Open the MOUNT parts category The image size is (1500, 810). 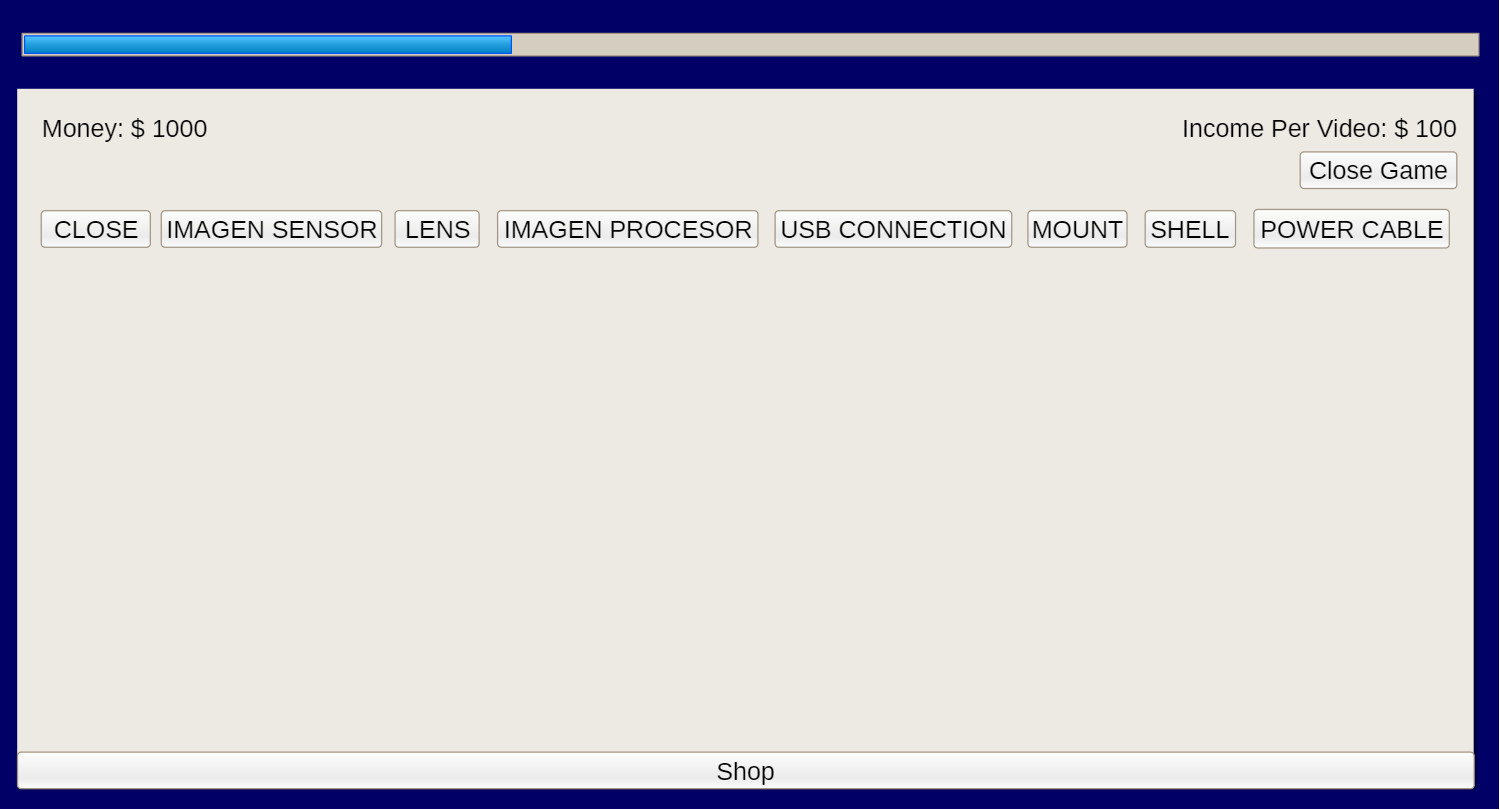tap(1077, 229)
